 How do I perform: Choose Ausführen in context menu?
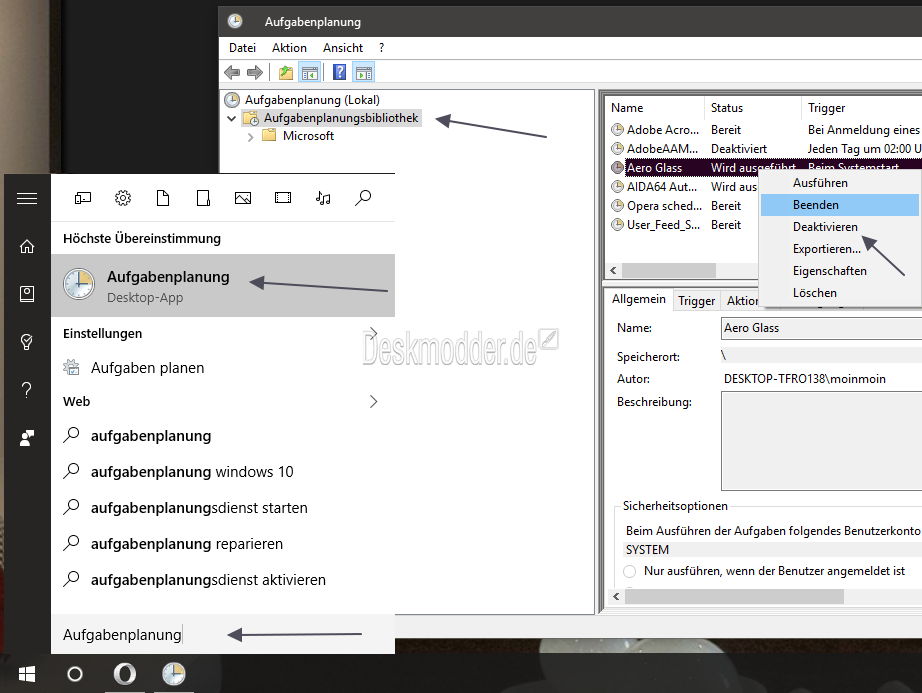click(840, 183)
